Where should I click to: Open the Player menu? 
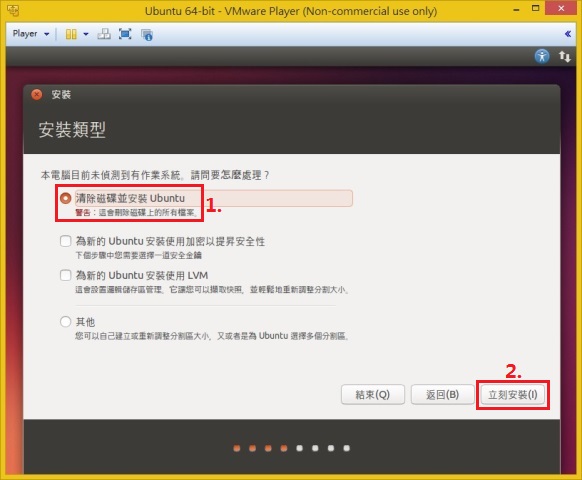[x=31, y=34]
